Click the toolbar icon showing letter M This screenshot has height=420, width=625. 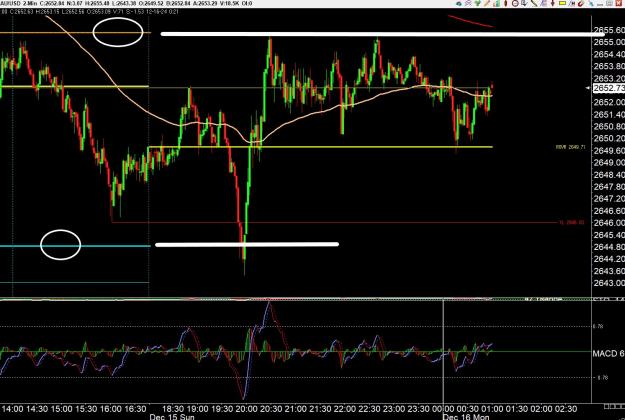point(572,3)
